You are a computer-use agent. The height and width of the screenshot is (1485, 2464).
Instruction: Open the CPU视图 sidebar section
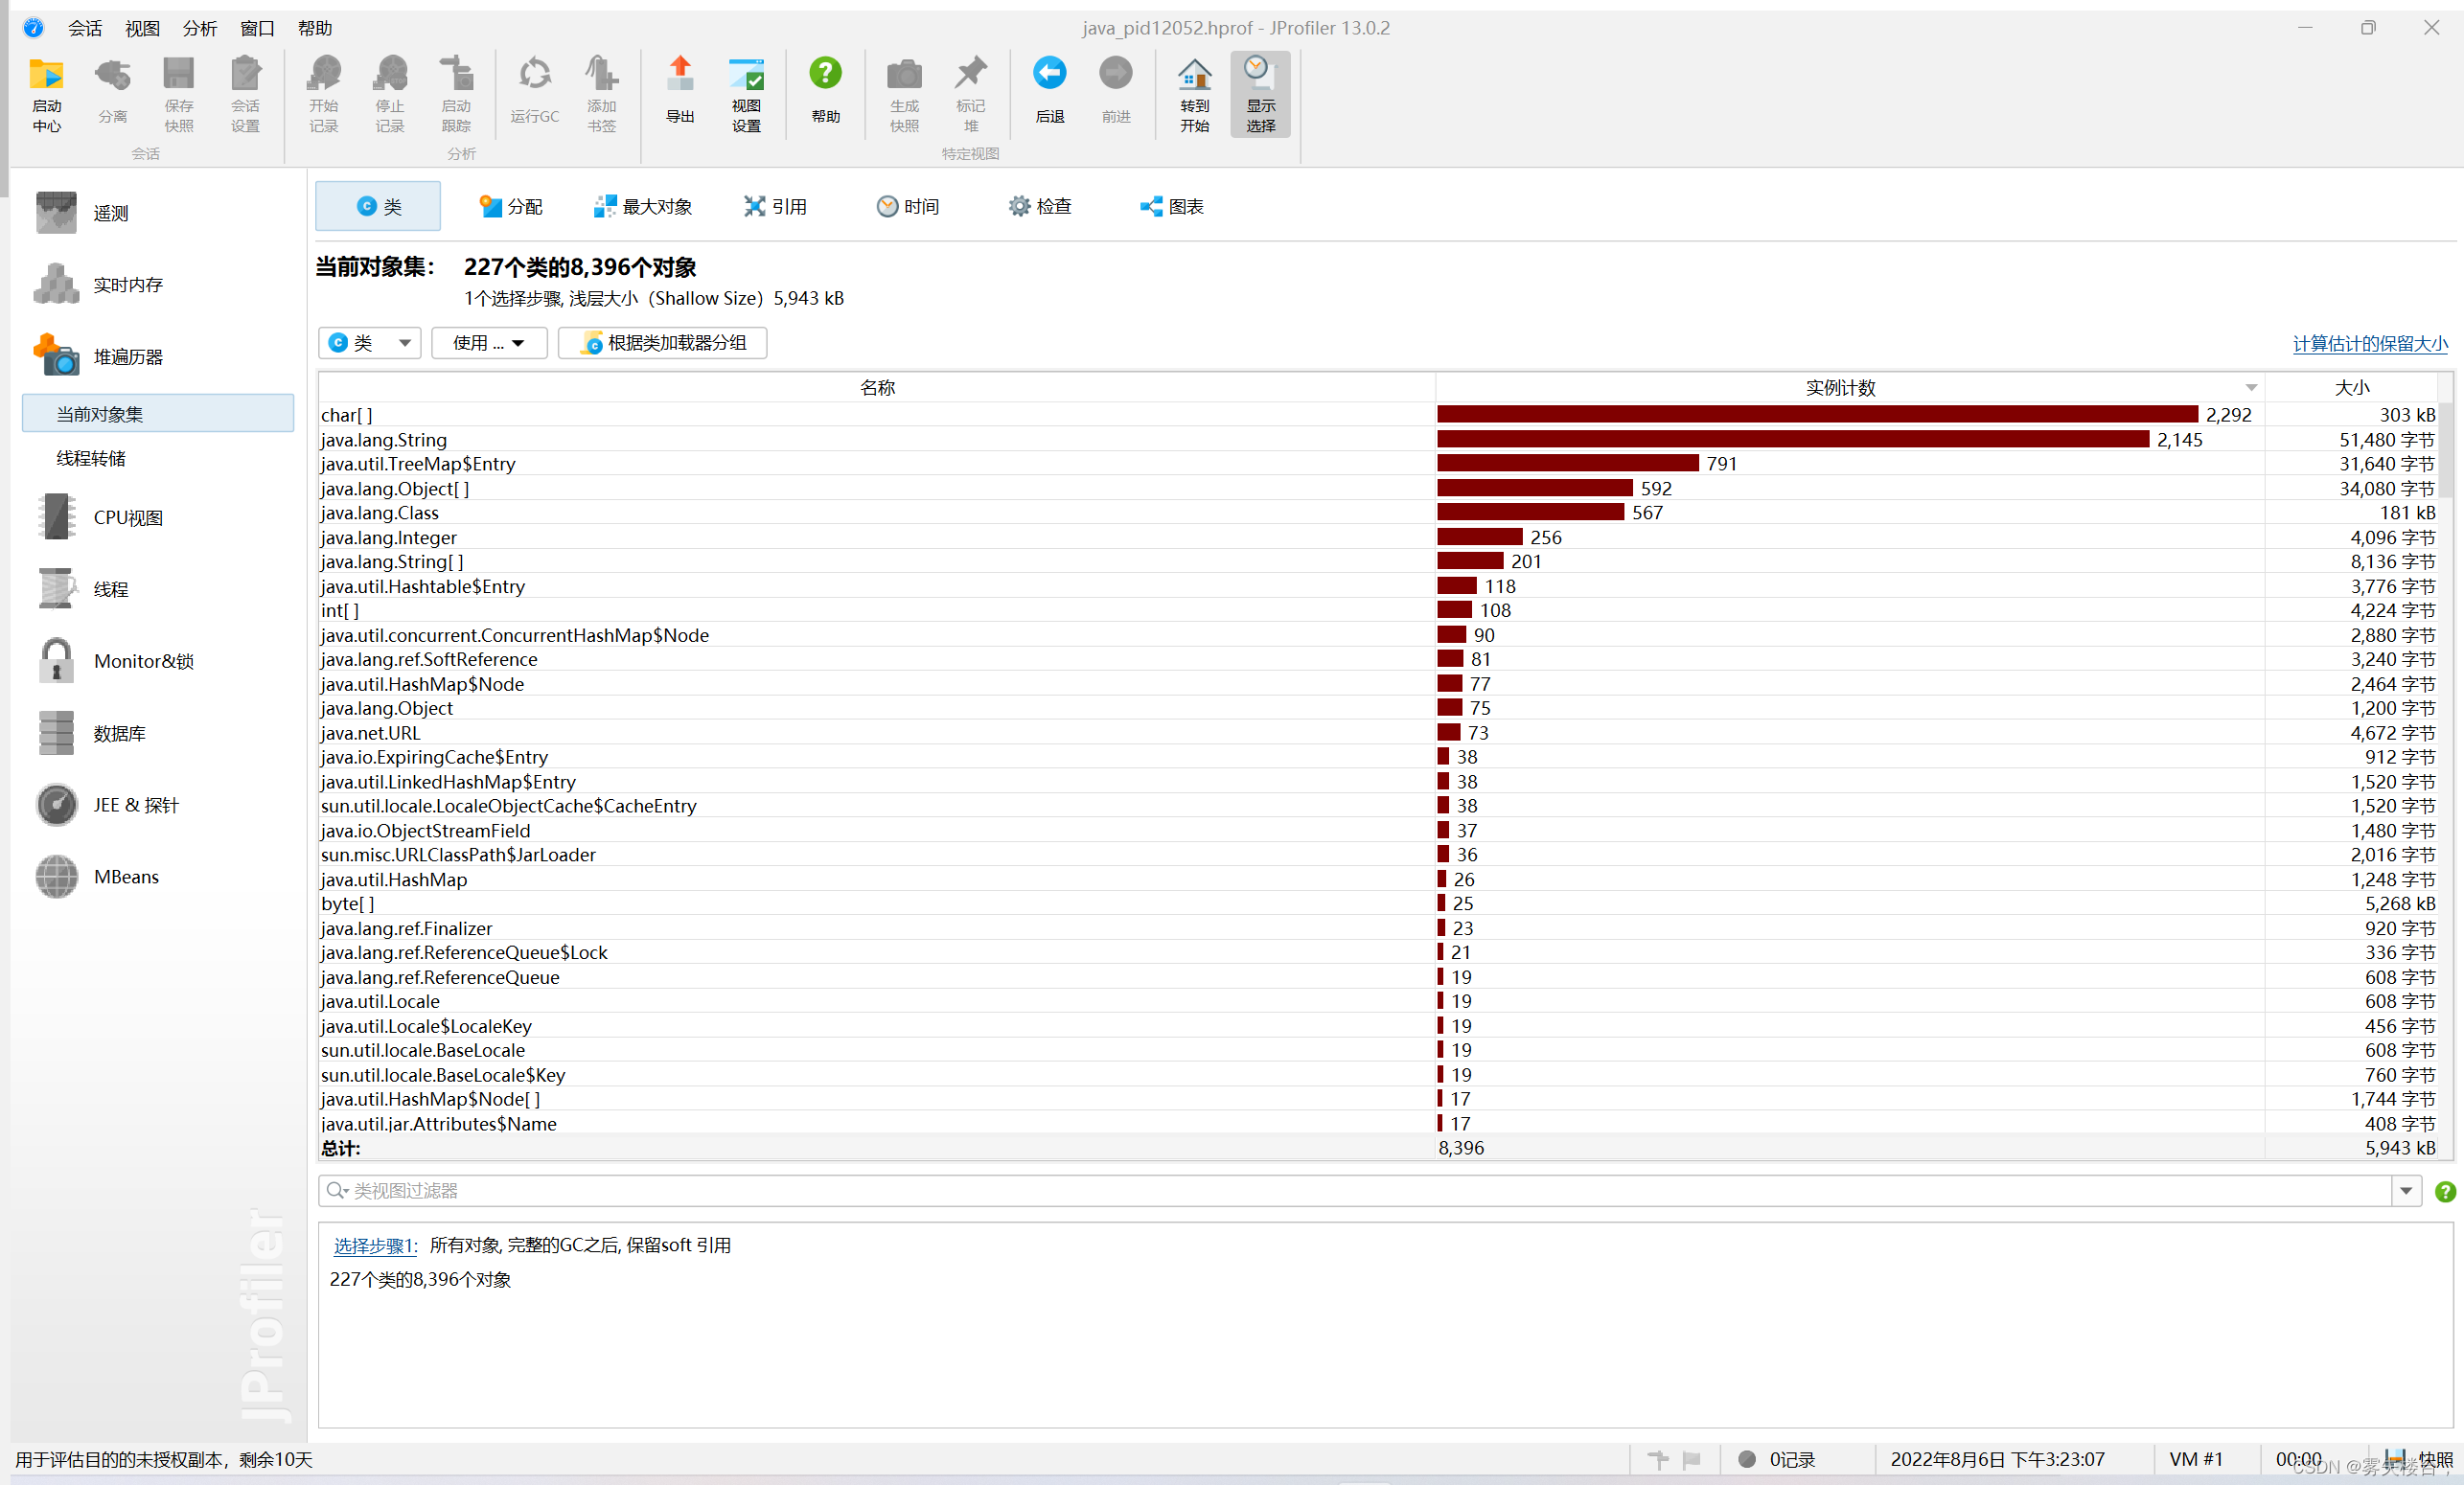160,518
